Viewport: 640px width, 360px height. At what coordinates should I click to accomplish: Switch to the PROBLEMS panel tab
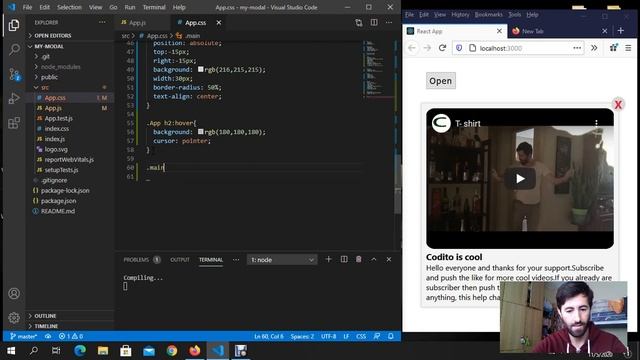136,260
